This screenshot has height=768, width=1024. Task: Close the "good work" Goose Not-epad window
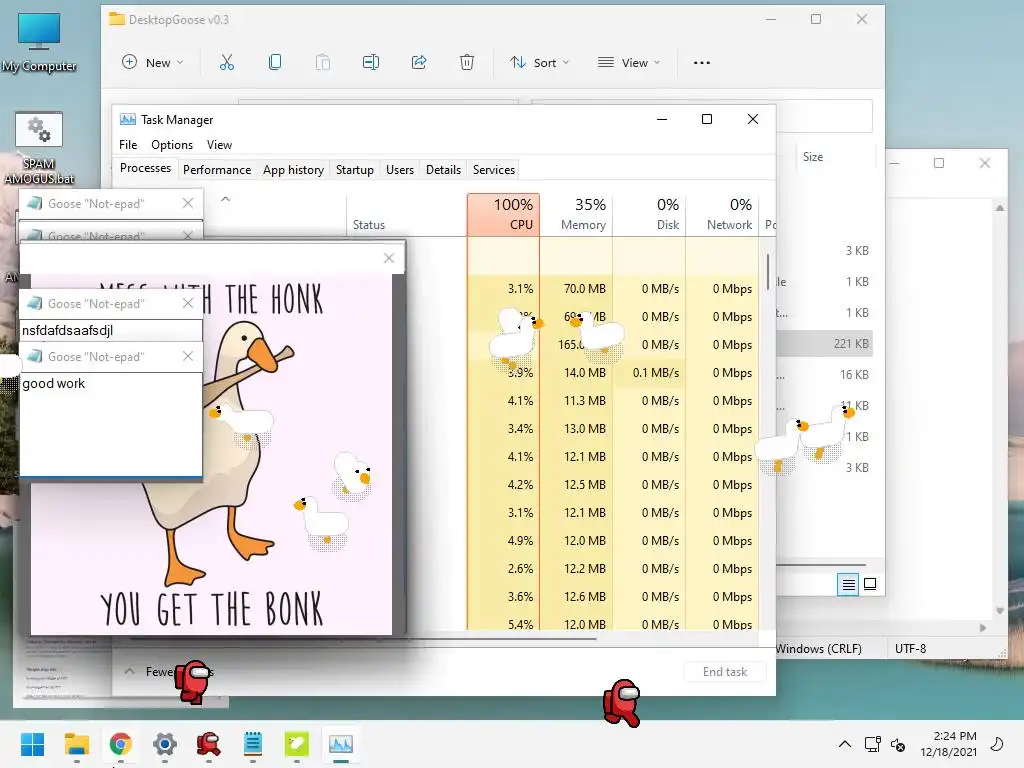188,356
